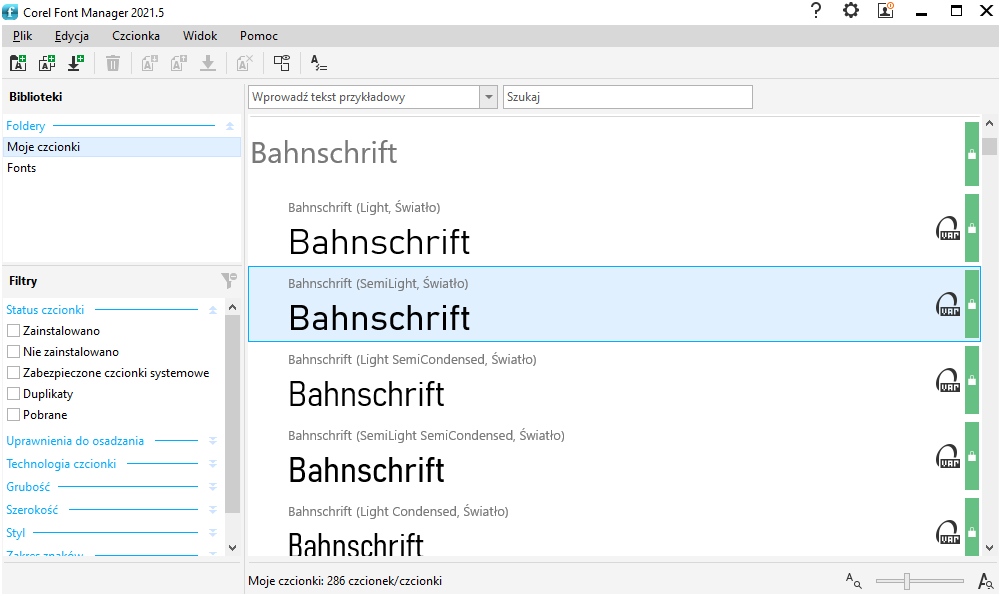Check the Nie zainstalowano filter

click(14, 351)
